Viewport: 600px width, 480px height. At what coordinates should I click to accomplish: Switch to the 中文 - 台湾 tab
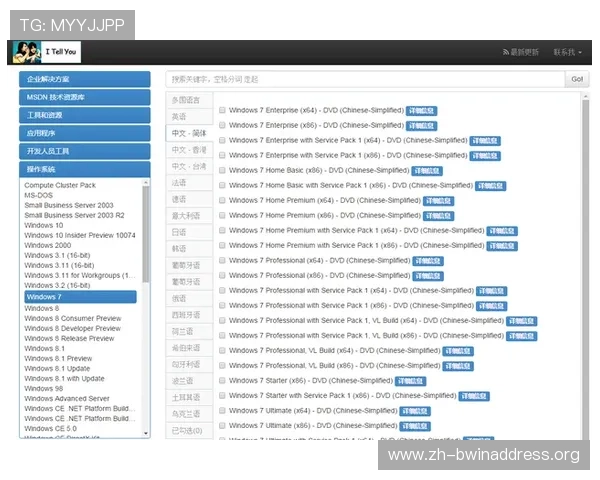189,167
